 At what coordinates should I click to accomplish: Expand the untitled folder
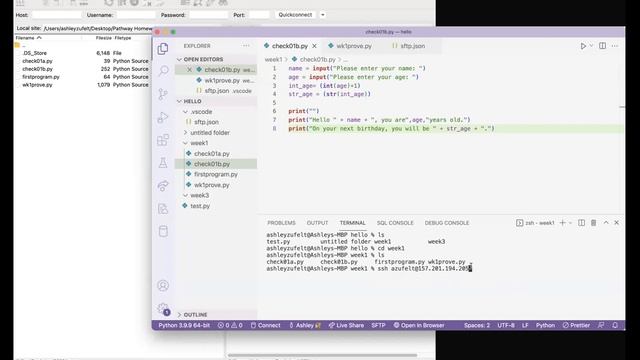coord(209,133)
